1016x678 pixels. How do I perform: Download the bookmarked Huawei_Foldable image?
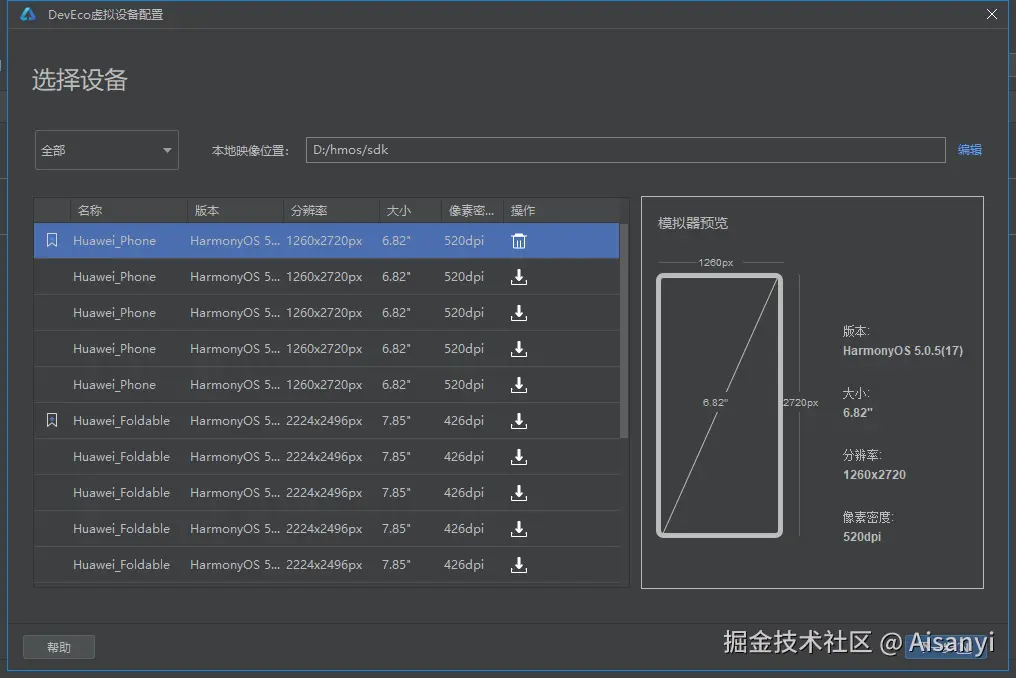[519, 421]
